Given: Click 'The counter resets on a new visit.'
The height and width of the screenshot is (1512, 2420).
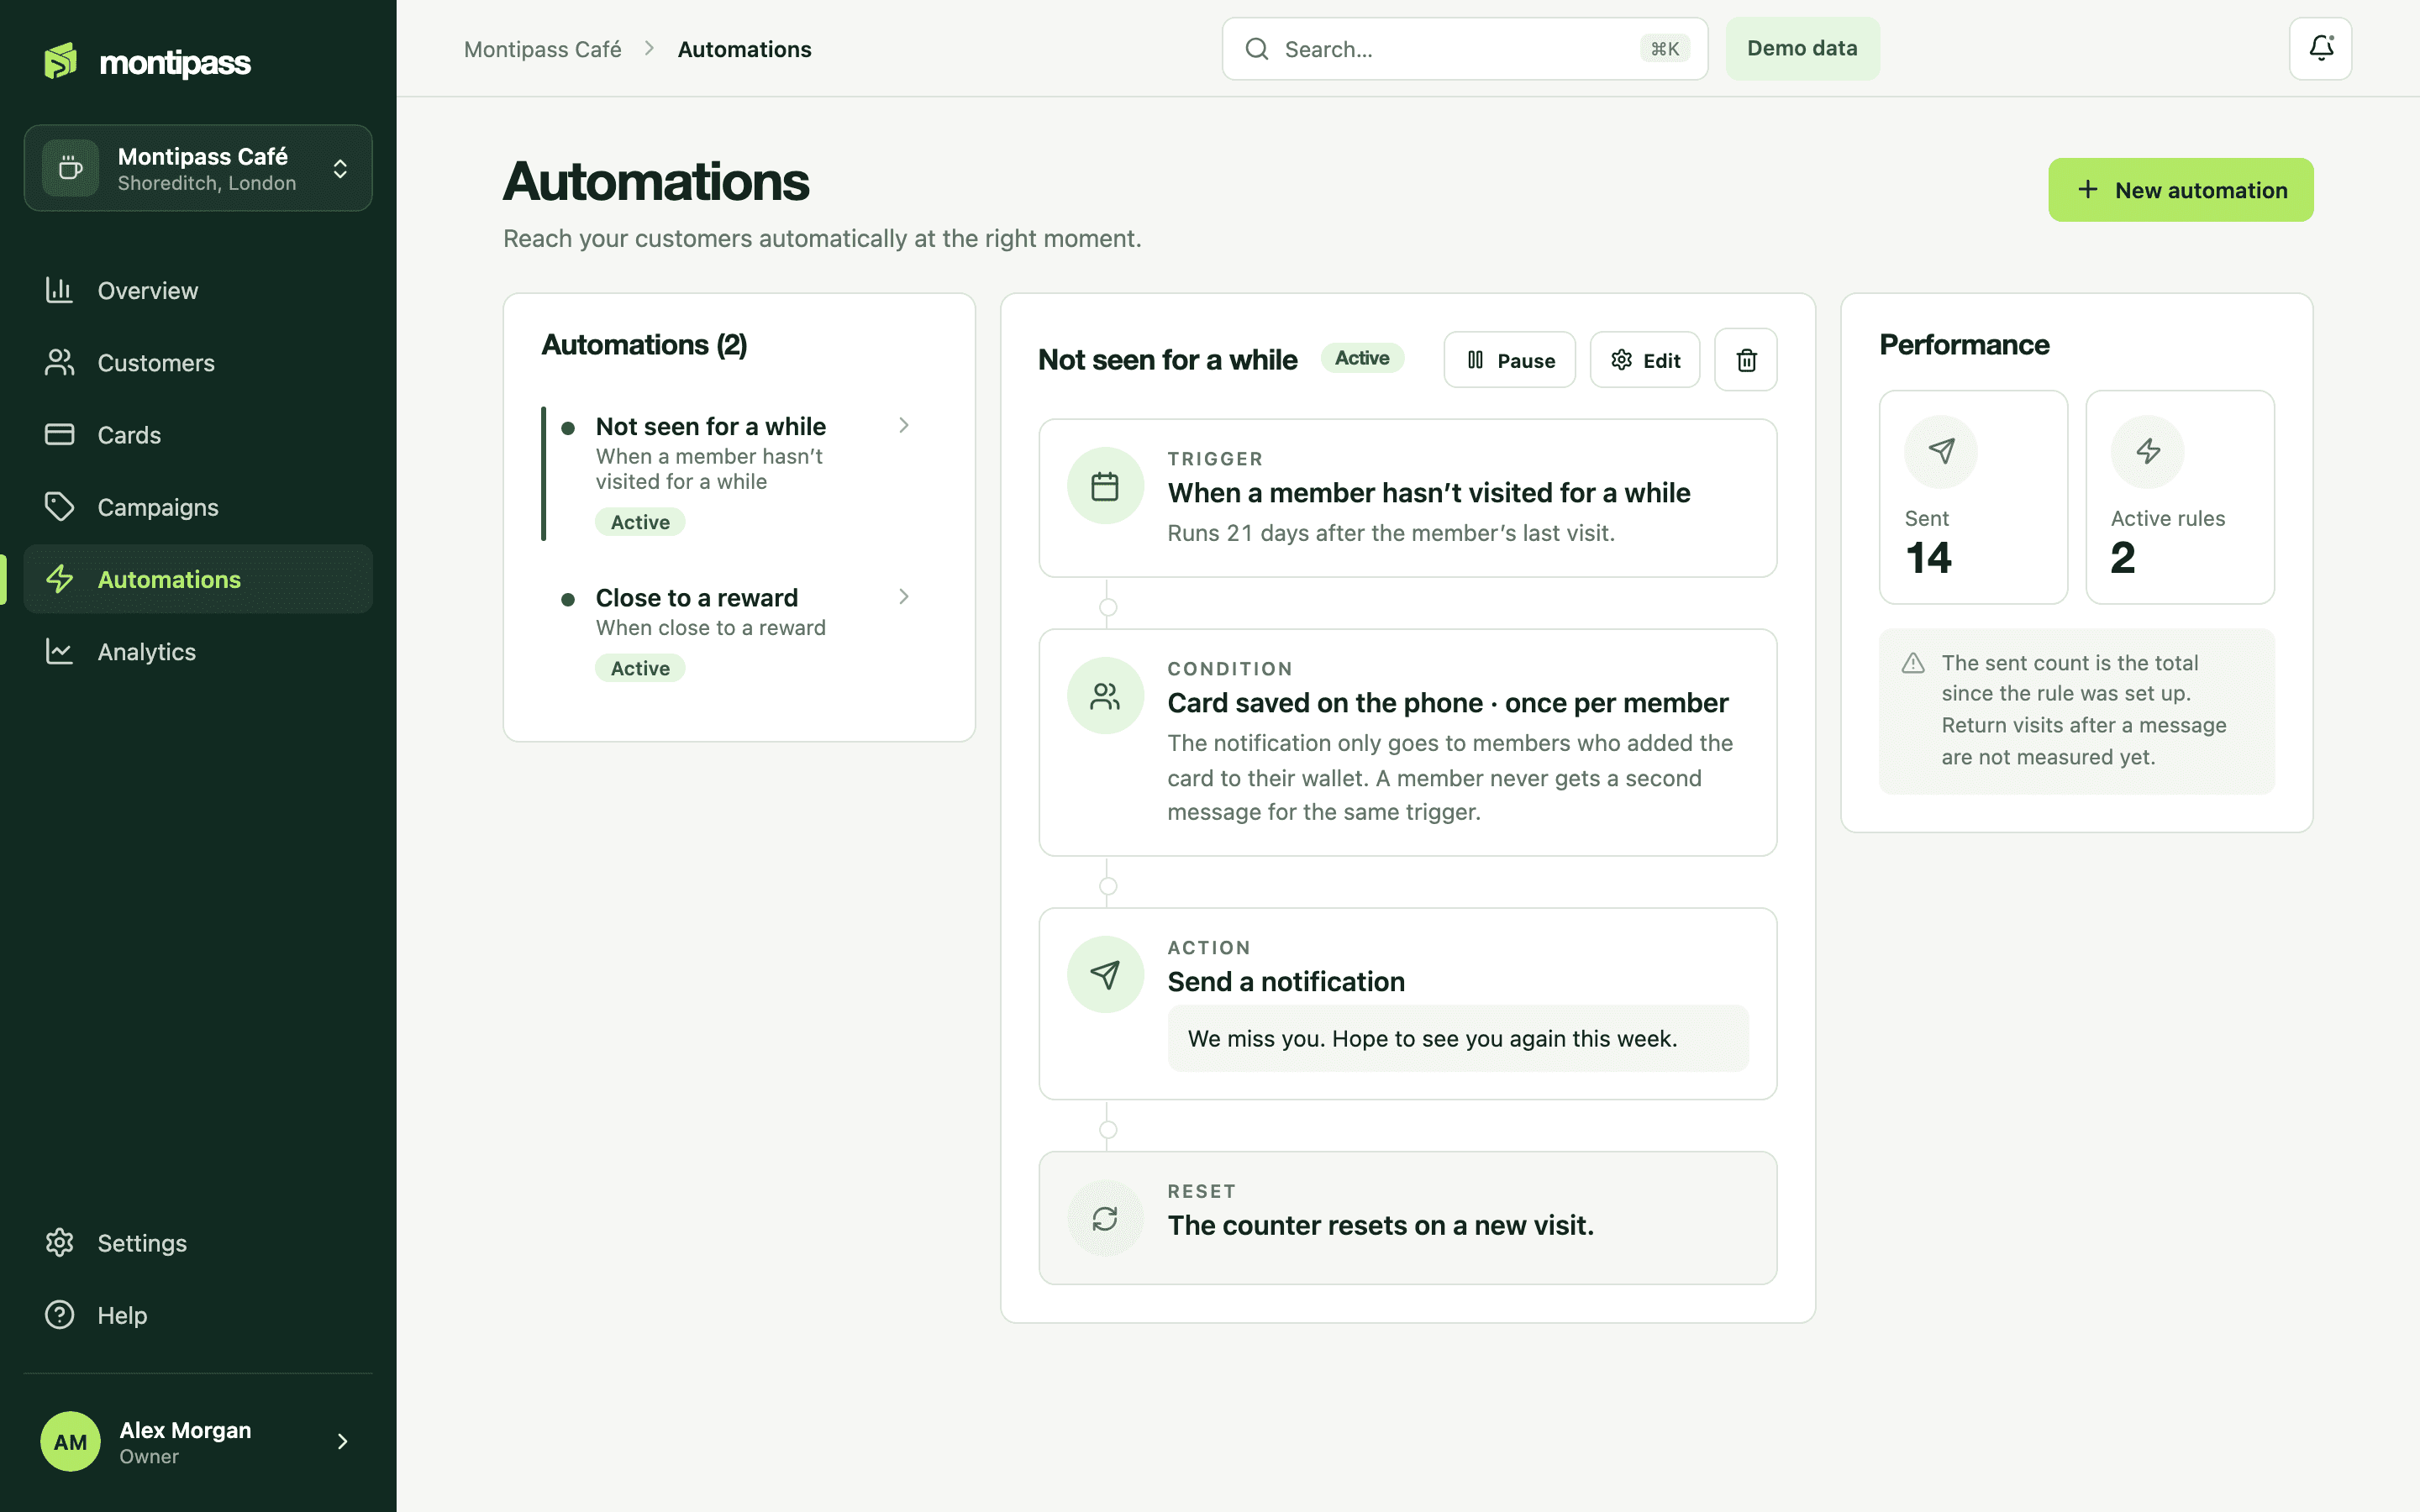Looking at the screenshot, I should coord(1380,1225).
